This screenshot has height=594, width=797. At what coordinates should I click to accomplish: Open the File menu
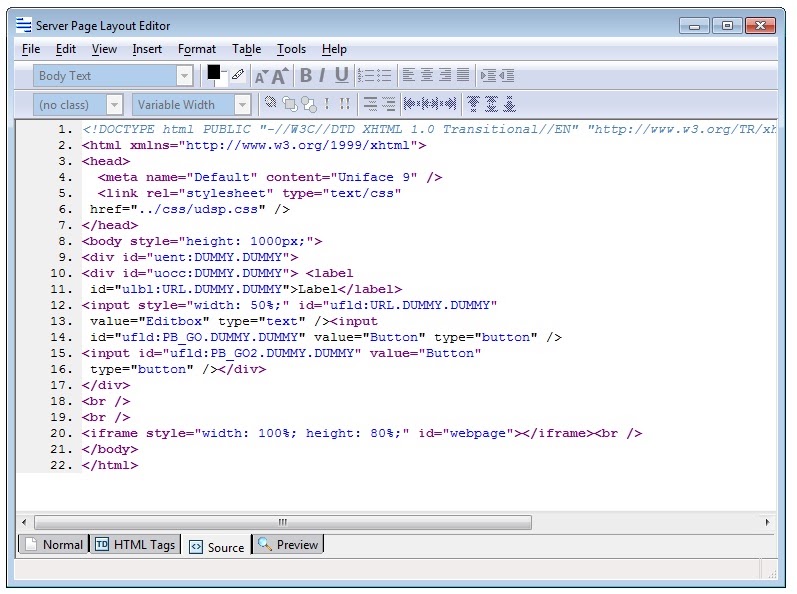pyautogui.click(x=31, y=49)
